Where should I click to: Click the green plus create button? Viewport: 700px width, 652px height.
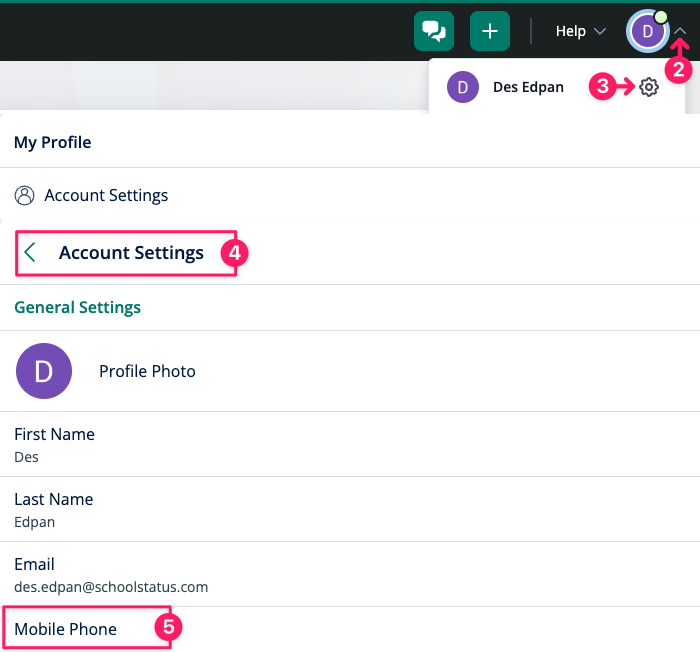pyautogui.click(x=489, y=31)
